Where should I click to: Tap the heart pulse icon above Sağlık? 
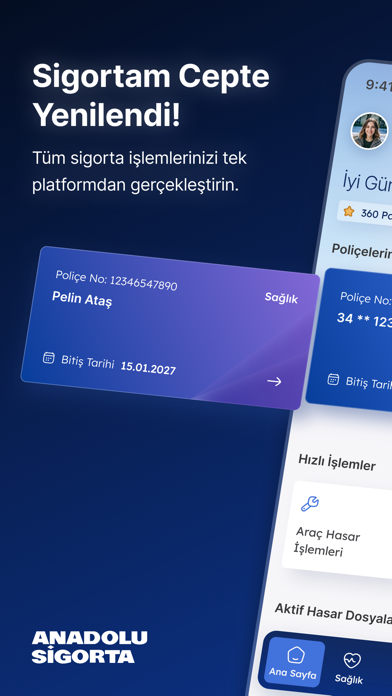coord(352,660)
